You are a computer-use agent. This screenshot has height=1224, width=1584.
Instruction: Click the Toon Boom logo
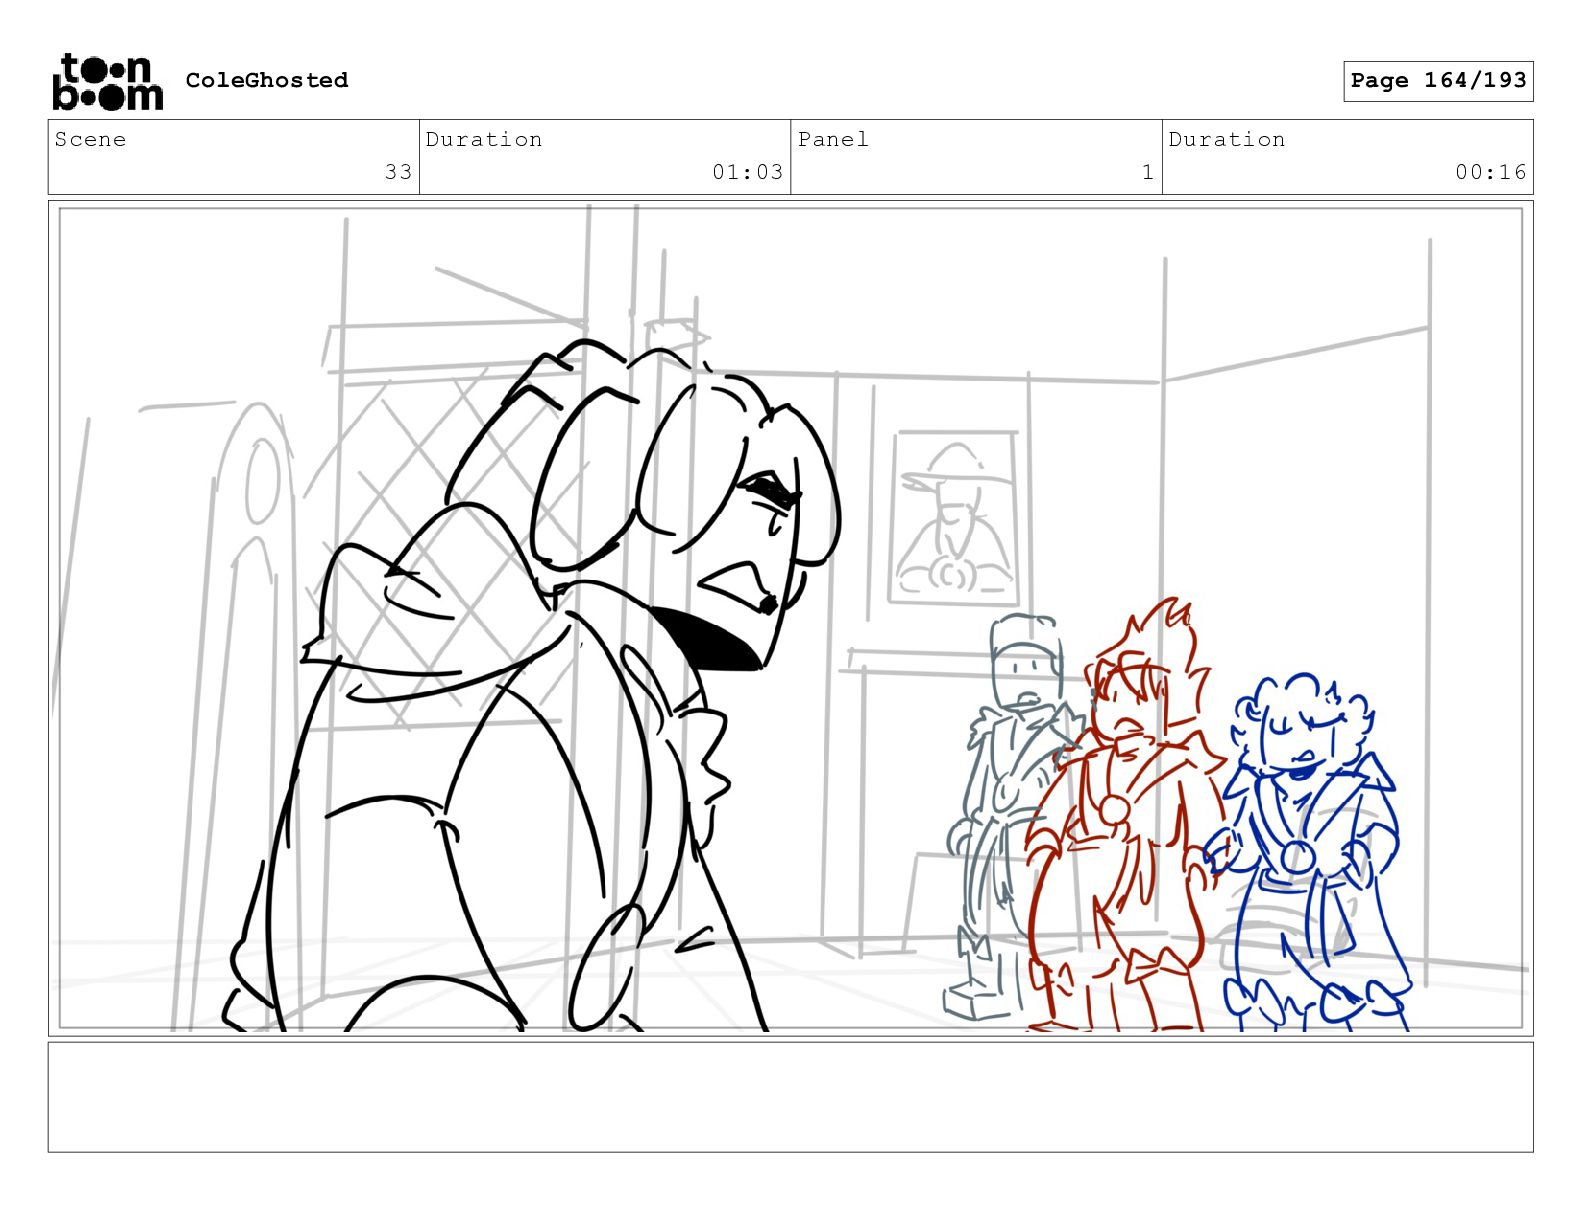pyautogui.click(x=107, y=81)
